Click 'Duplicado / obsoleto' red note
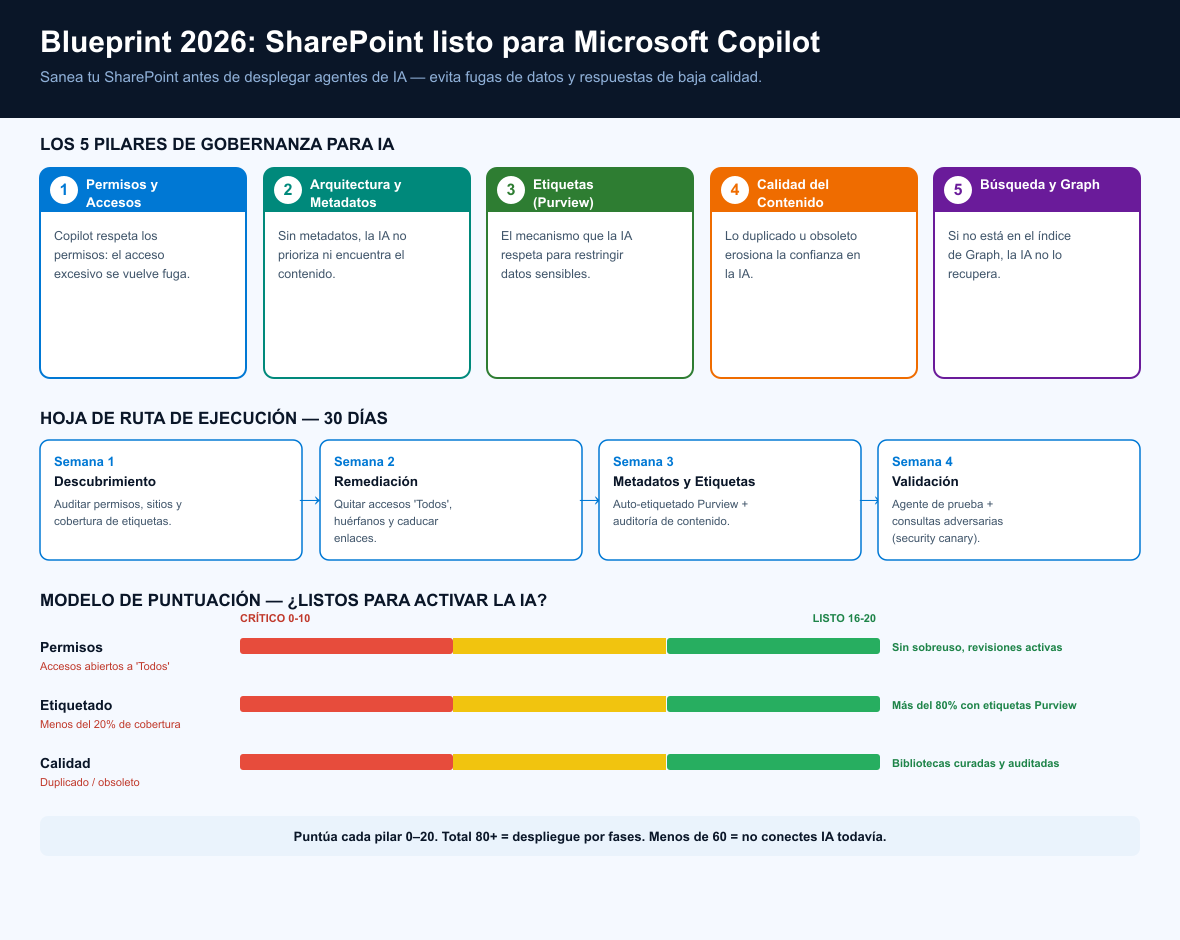The image size is (1180, 940). (x=90, y=782)
